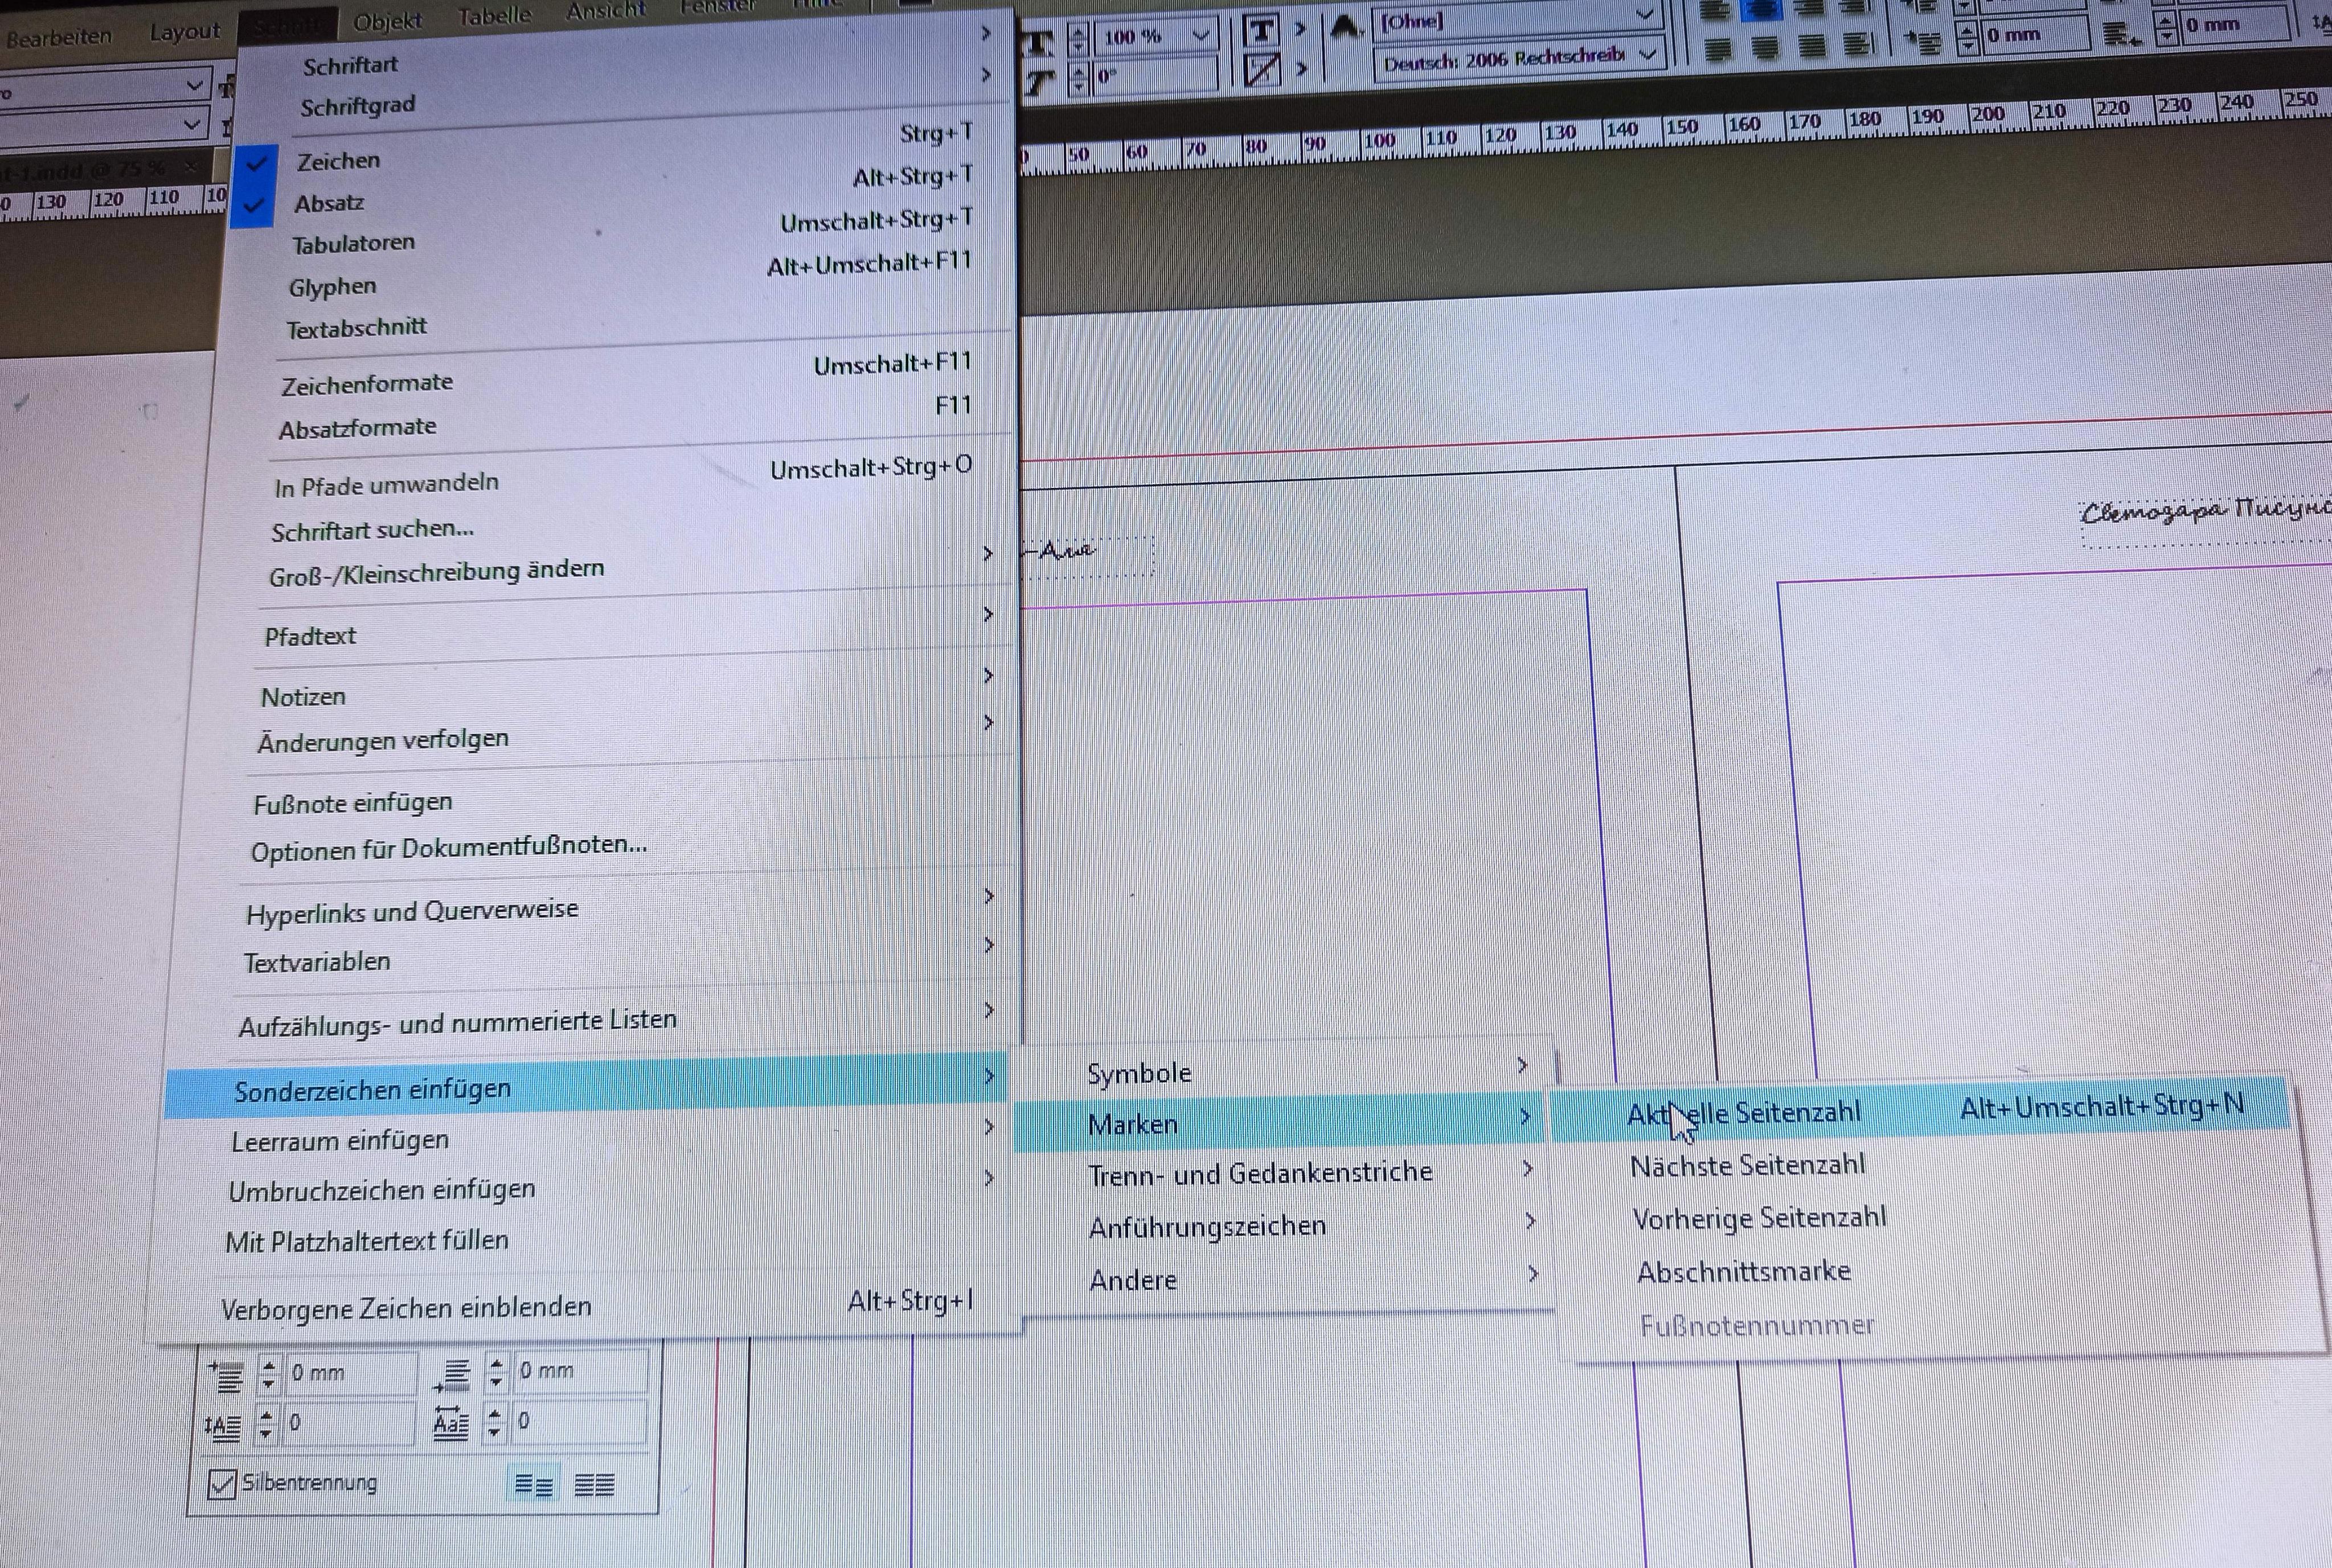Viewport: 2332px width, 1568px height.
Task: Uncheck the Absatz panel menu entry
Action: tap(329, 204)
